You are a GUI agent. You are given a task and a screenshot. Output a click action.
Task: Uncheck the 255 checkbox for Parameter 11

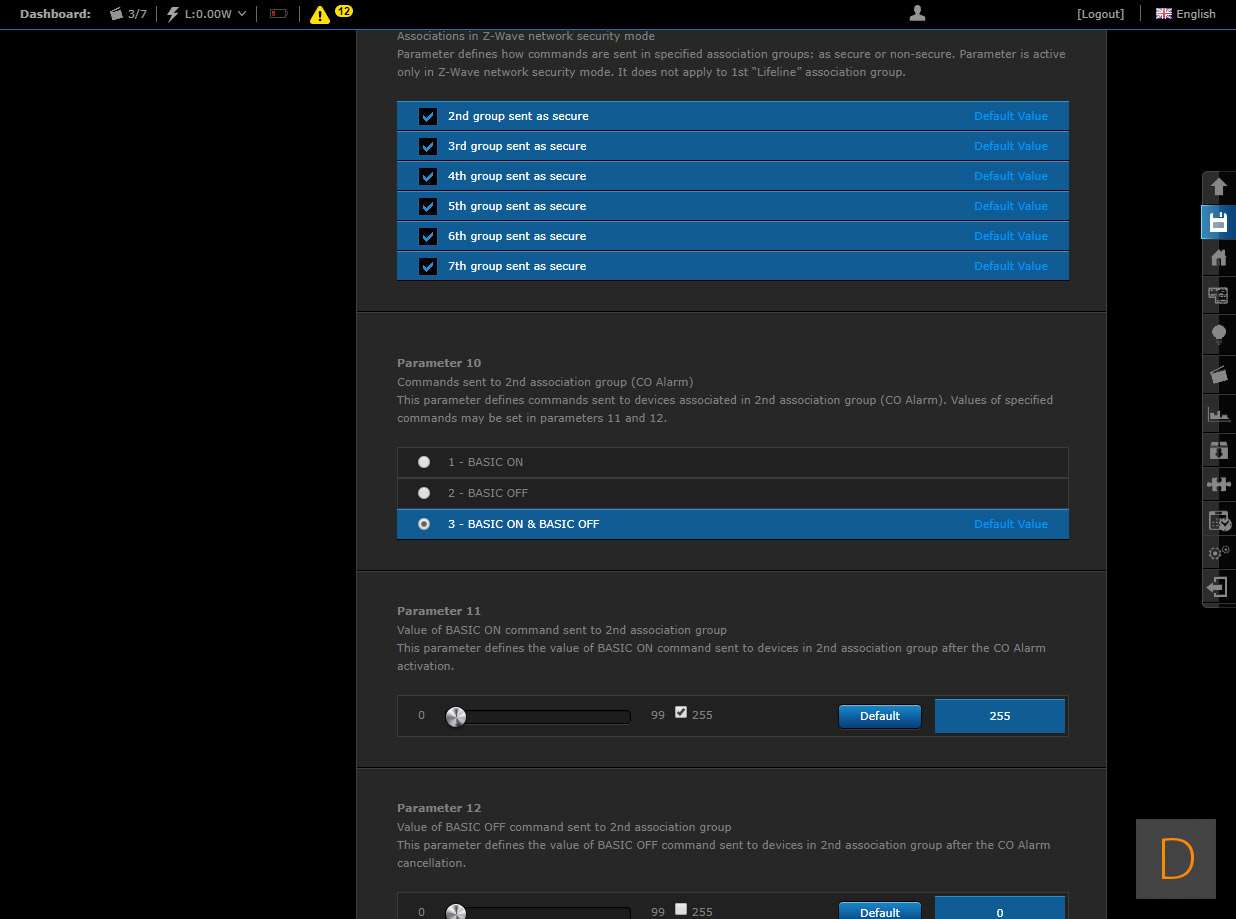coord(681,713)
